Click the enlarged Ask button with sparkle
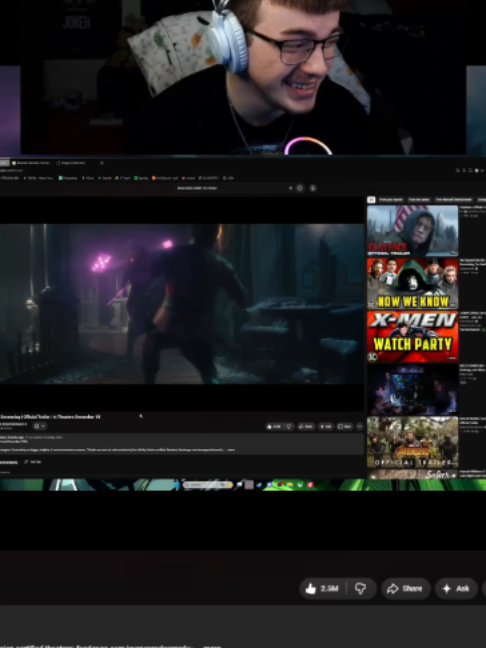The width and height of the screenshot is (486, 648). pos(456,588)
